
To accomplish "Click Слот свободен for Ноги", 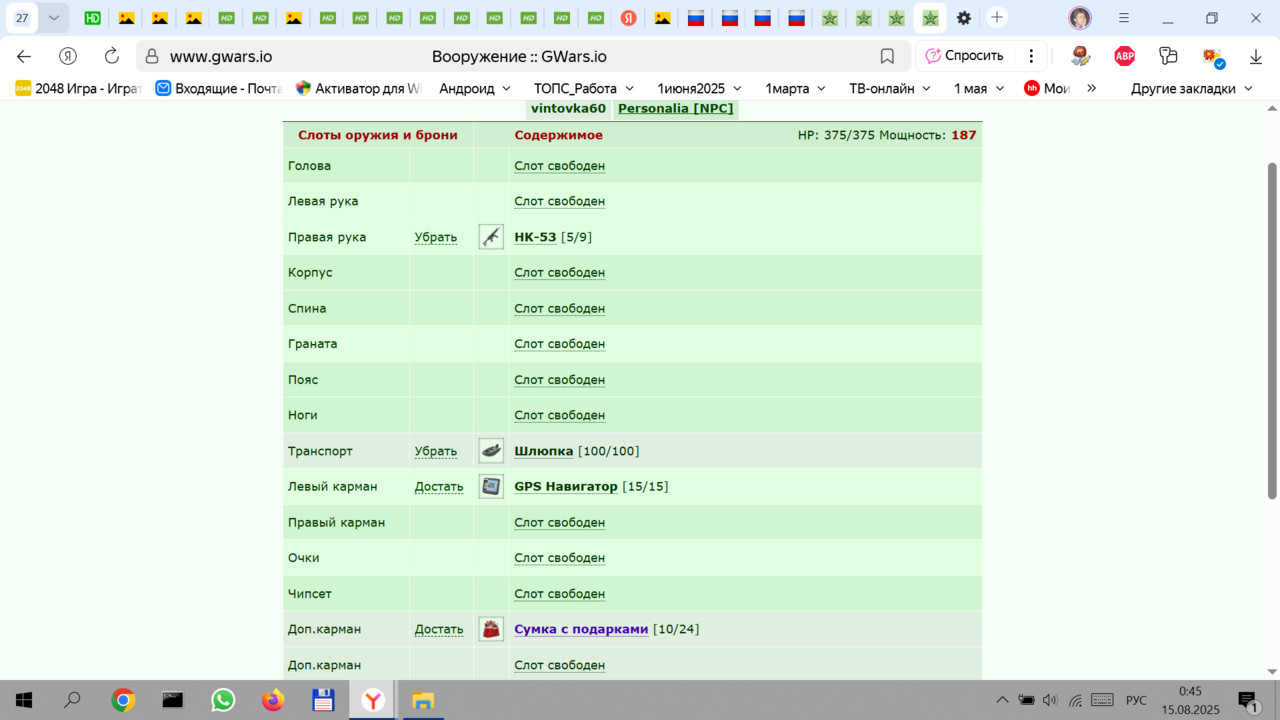I will [x=559, y=415].
